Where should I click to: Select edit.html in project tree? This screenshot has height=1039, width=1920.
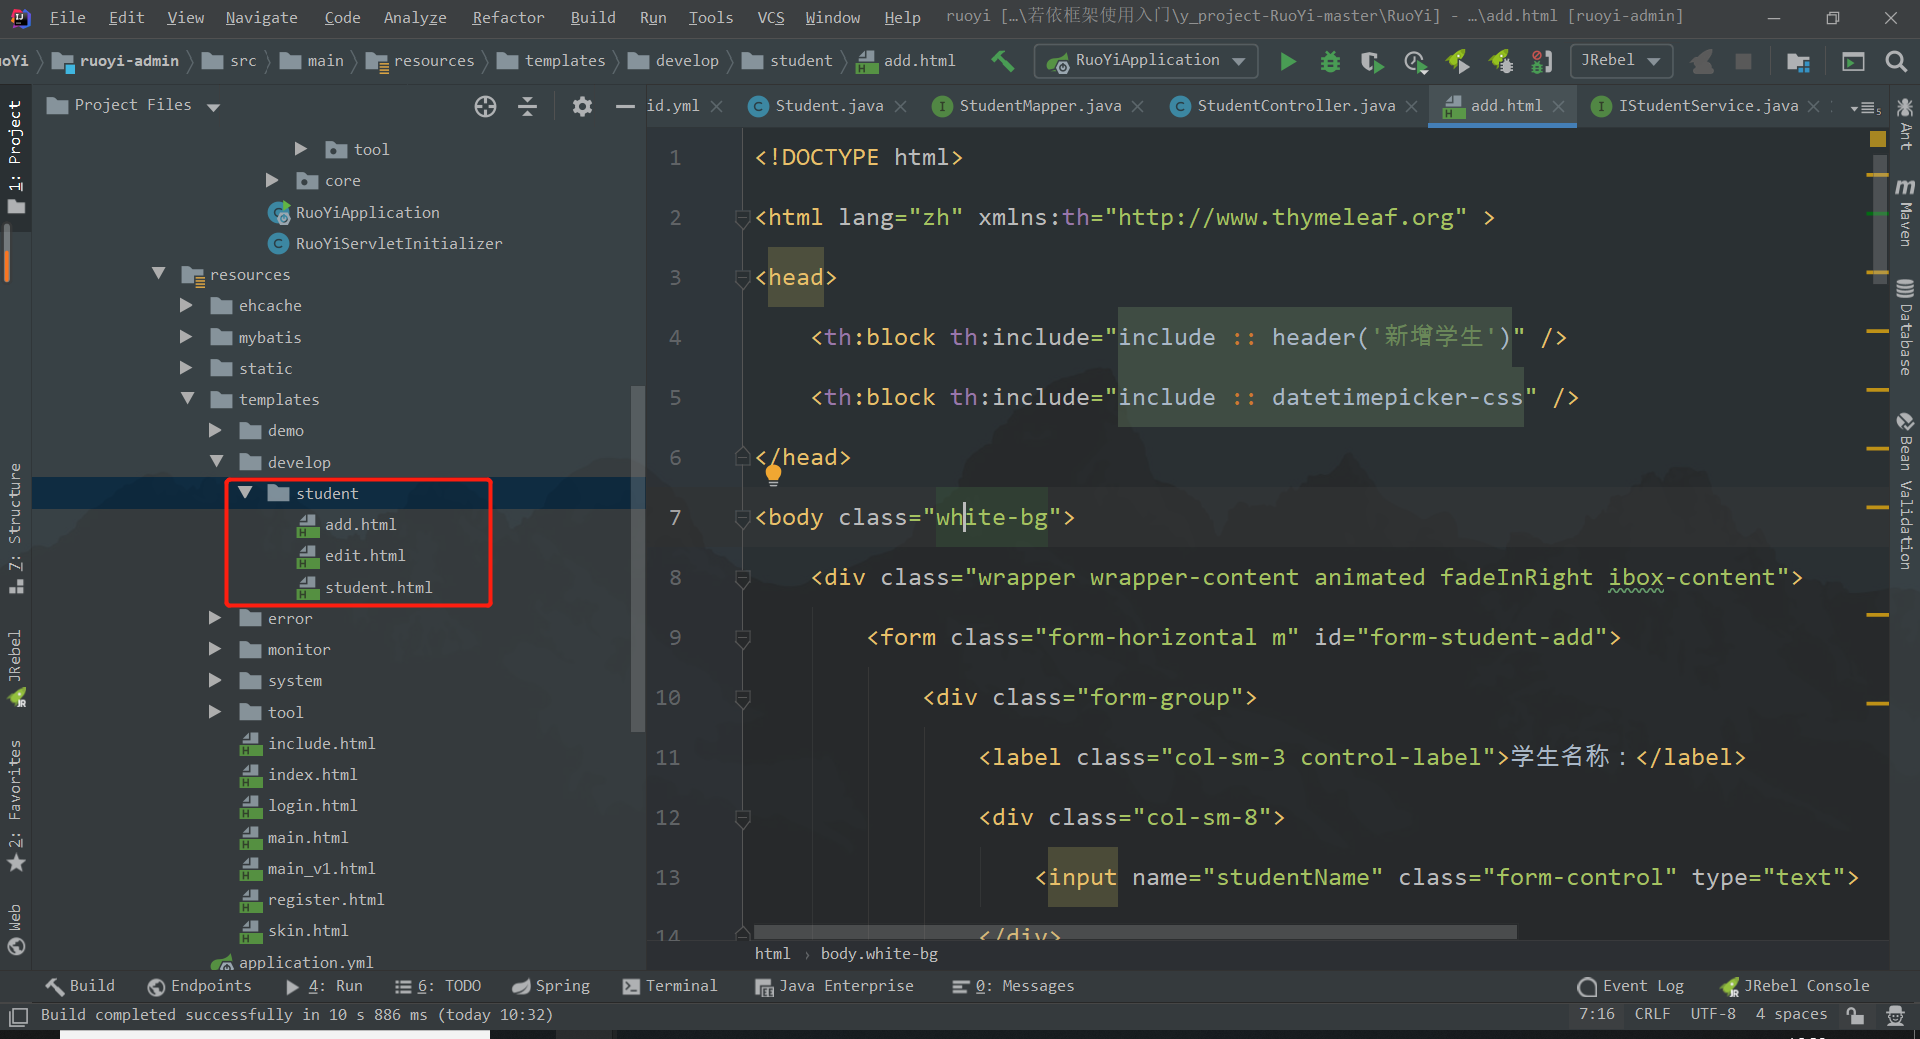coord(365,555)
